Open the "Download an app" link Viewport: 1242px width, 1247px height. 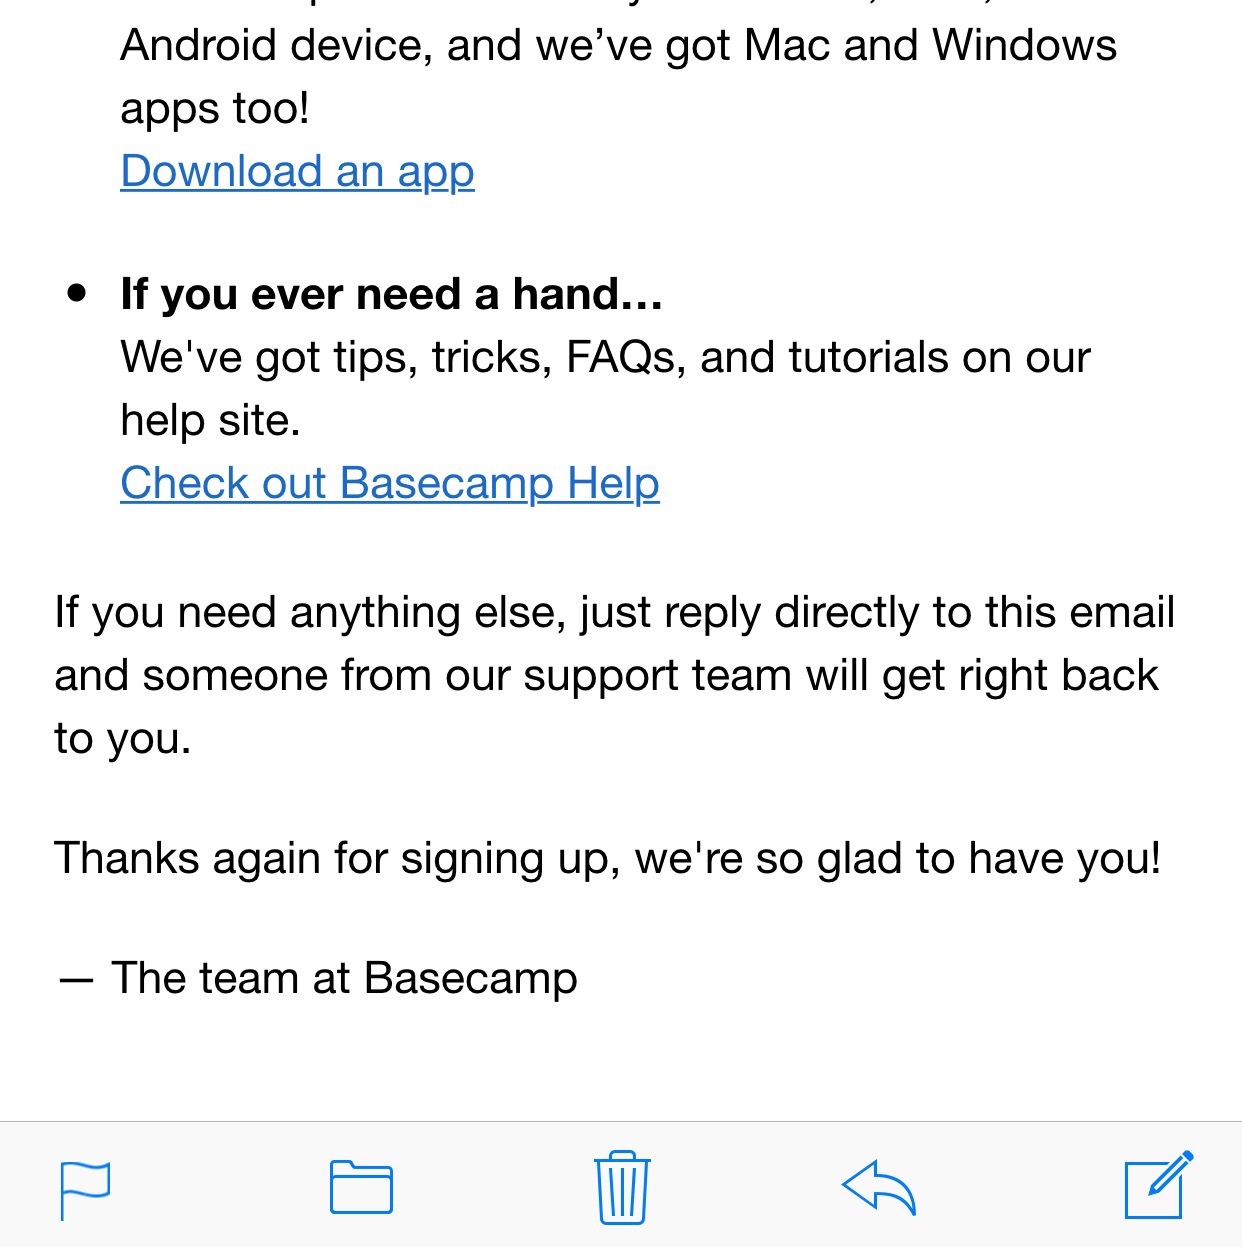[x=297, y=171]
